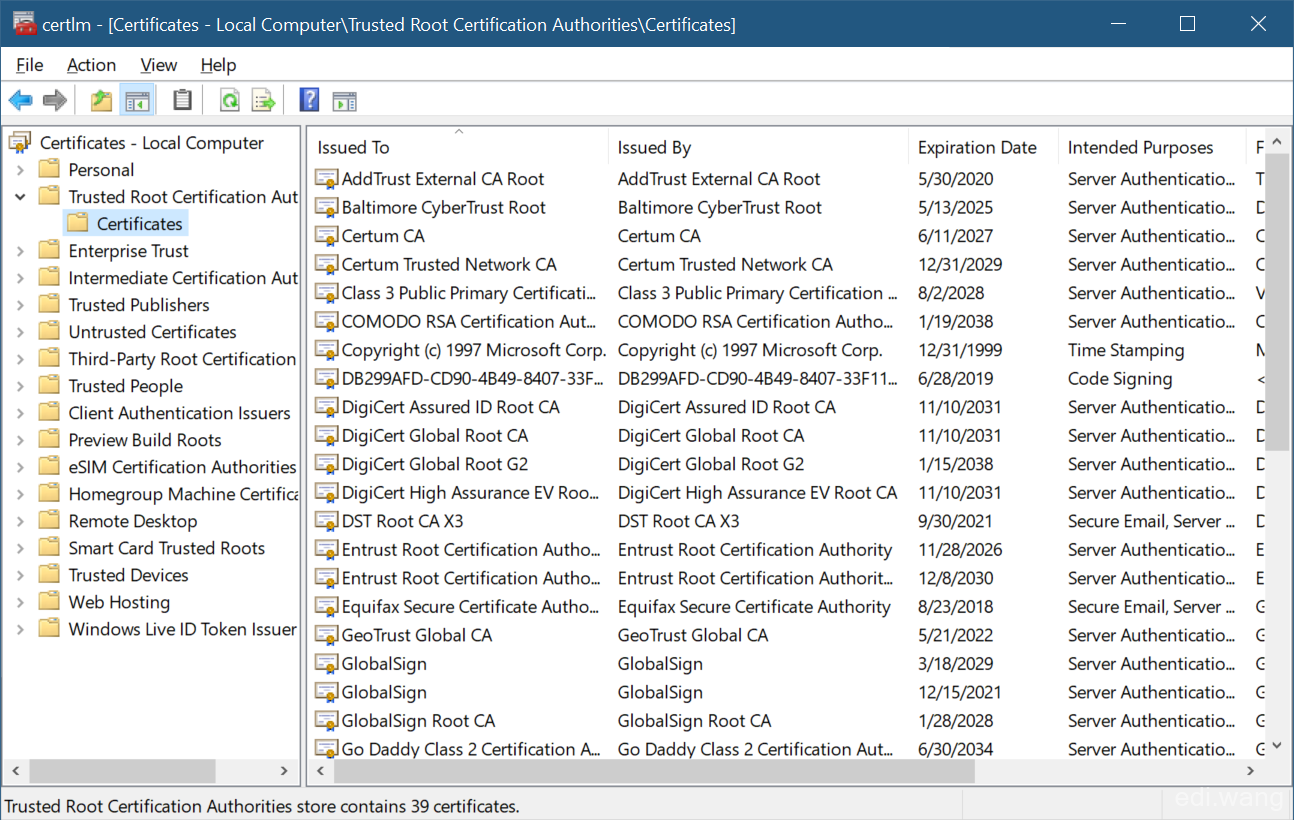Select DigiCert High Assurance EV Root in Issued To
This screenshot has width=1294, height=820.
click(471, 493)
